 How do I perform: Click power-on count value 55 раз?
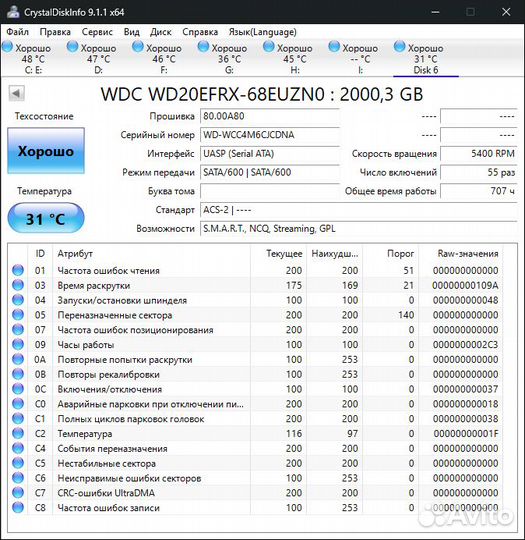478,172
